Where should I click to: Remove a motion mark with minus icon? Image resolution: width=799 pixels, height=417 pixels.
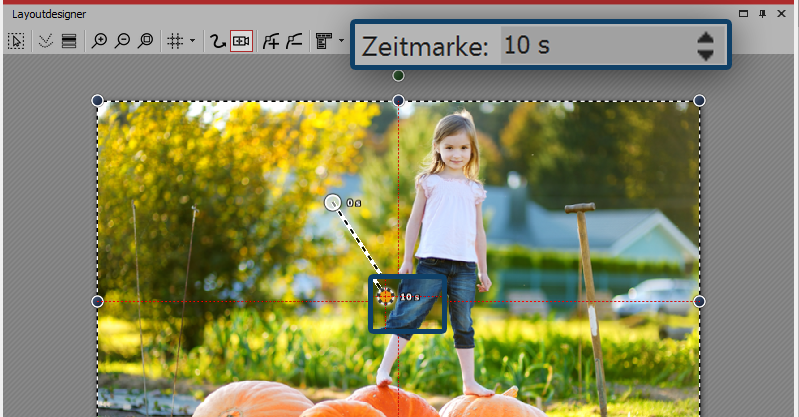point(295,41)
